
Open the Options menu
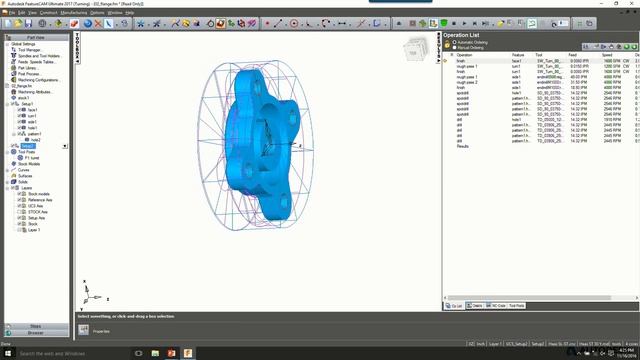pos(97,13)
